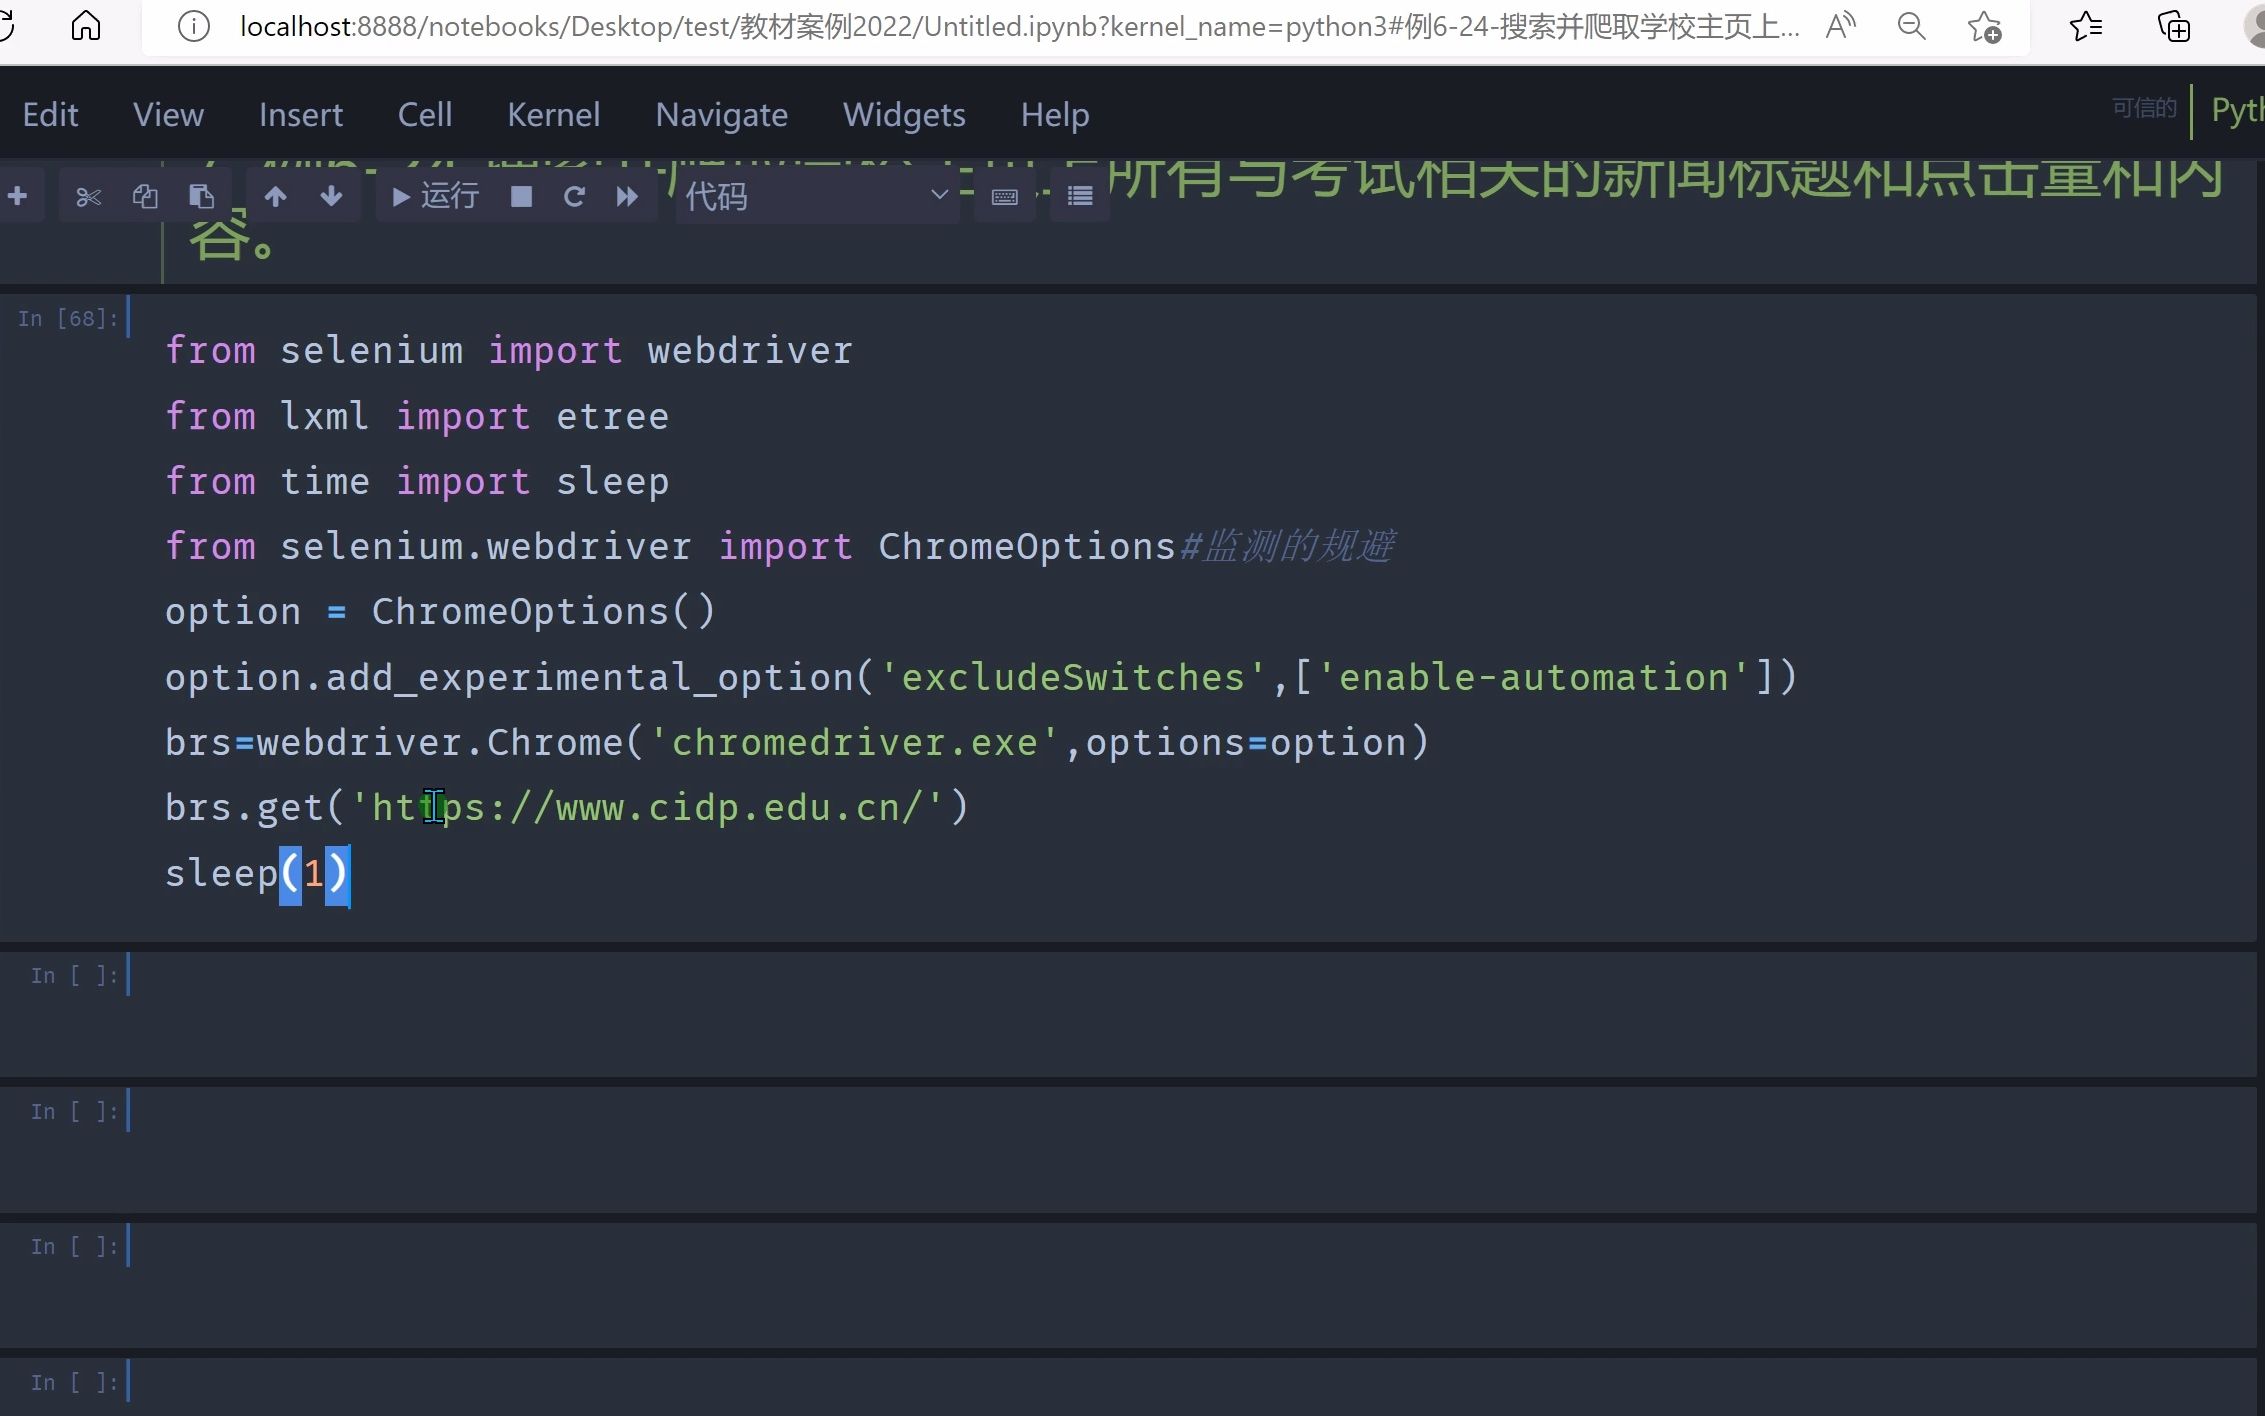Interrupt the kernel with the stop icon
The width and height of the screenshot is (2265, 1416).
tap(521, 196)
